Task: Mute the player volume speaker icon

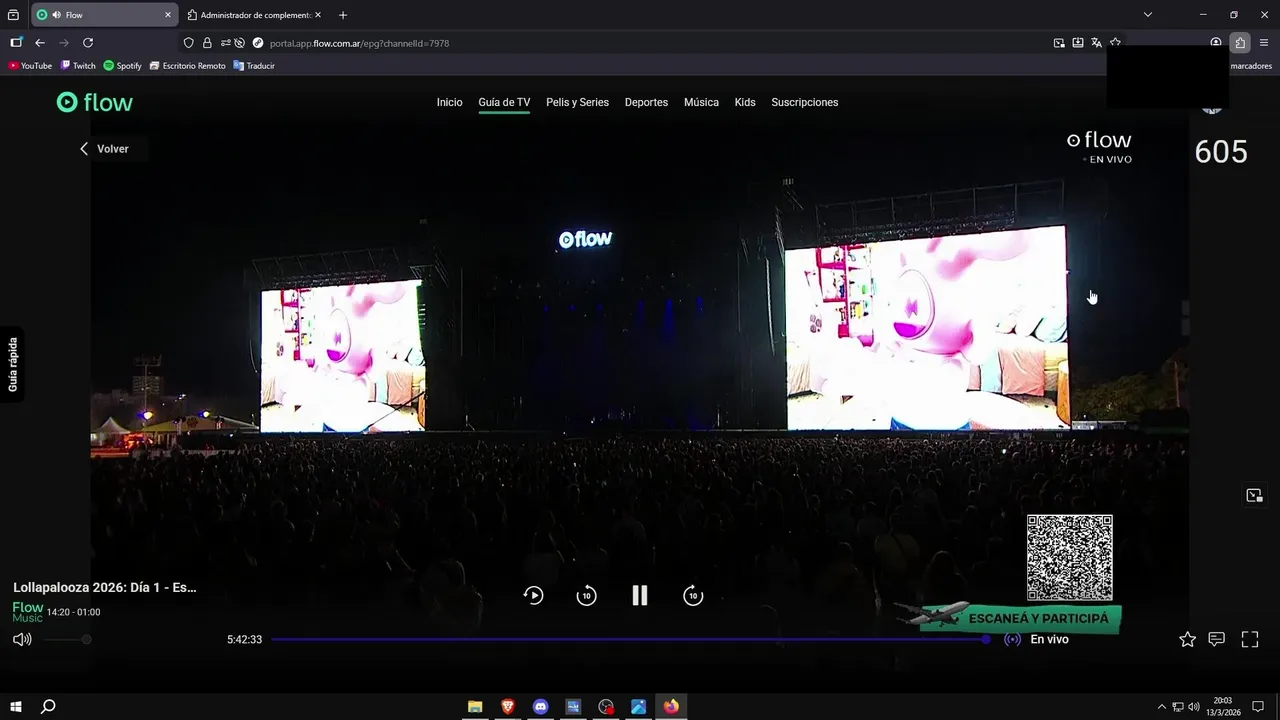Action: pos(22,639)
